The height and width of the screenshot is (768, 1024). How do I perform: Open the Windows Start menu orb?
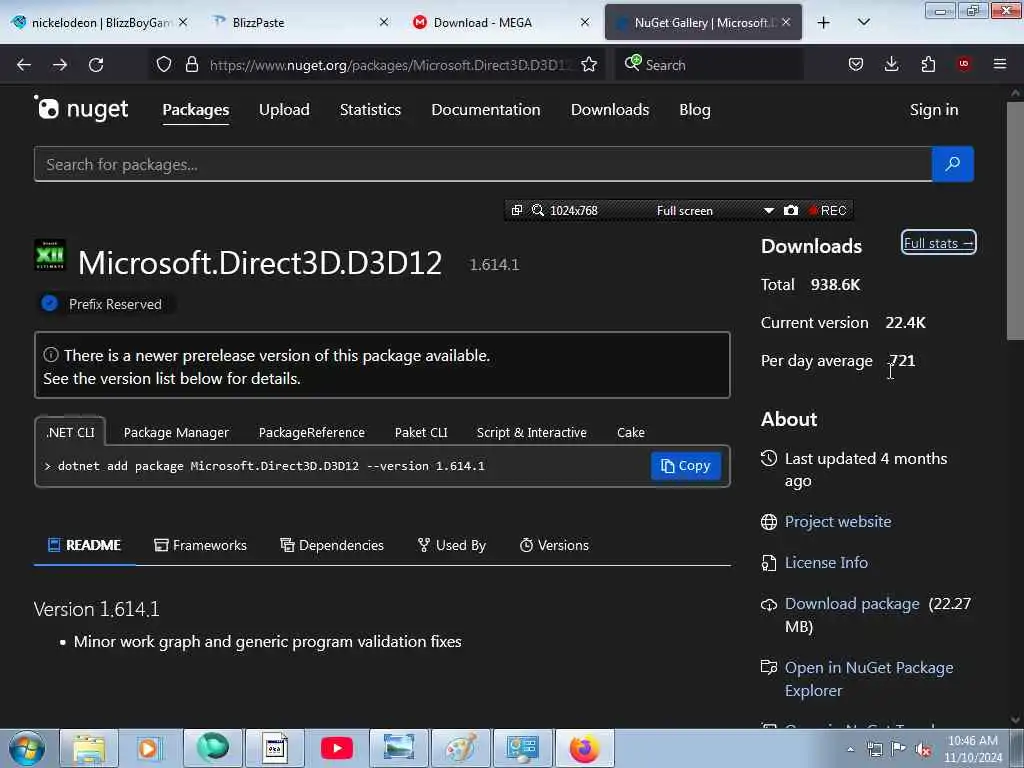click(x=27, y=748)
